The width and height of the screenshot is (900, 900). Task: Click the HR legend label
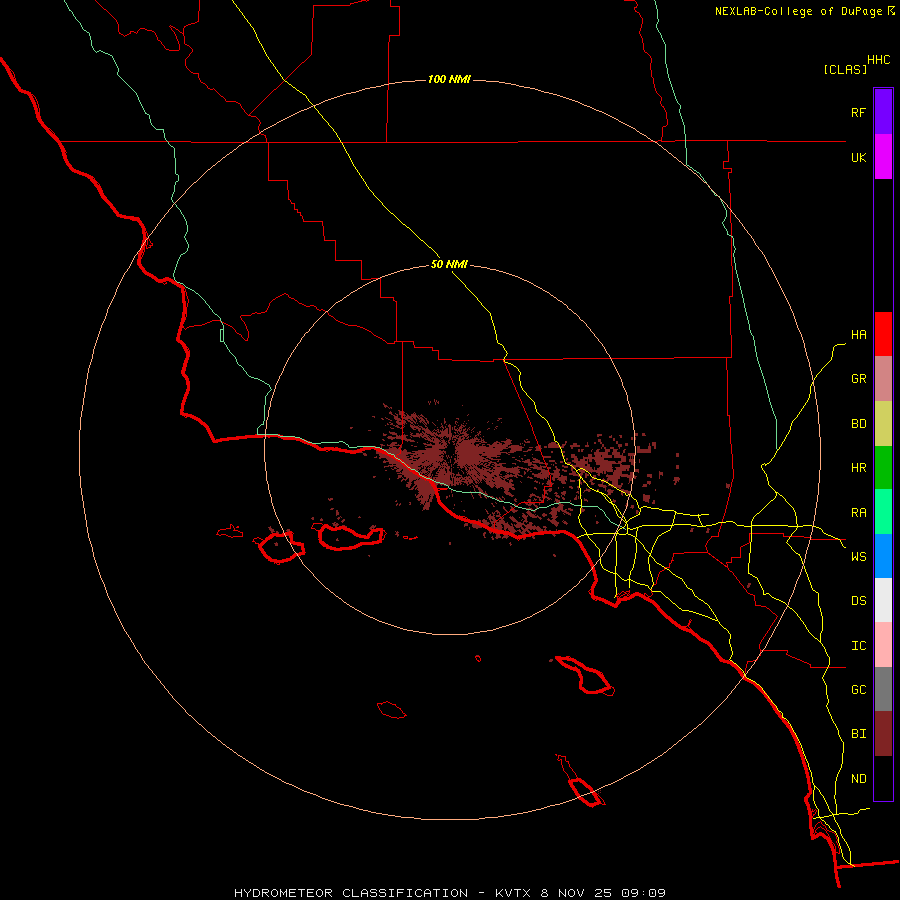click(858, 468)
